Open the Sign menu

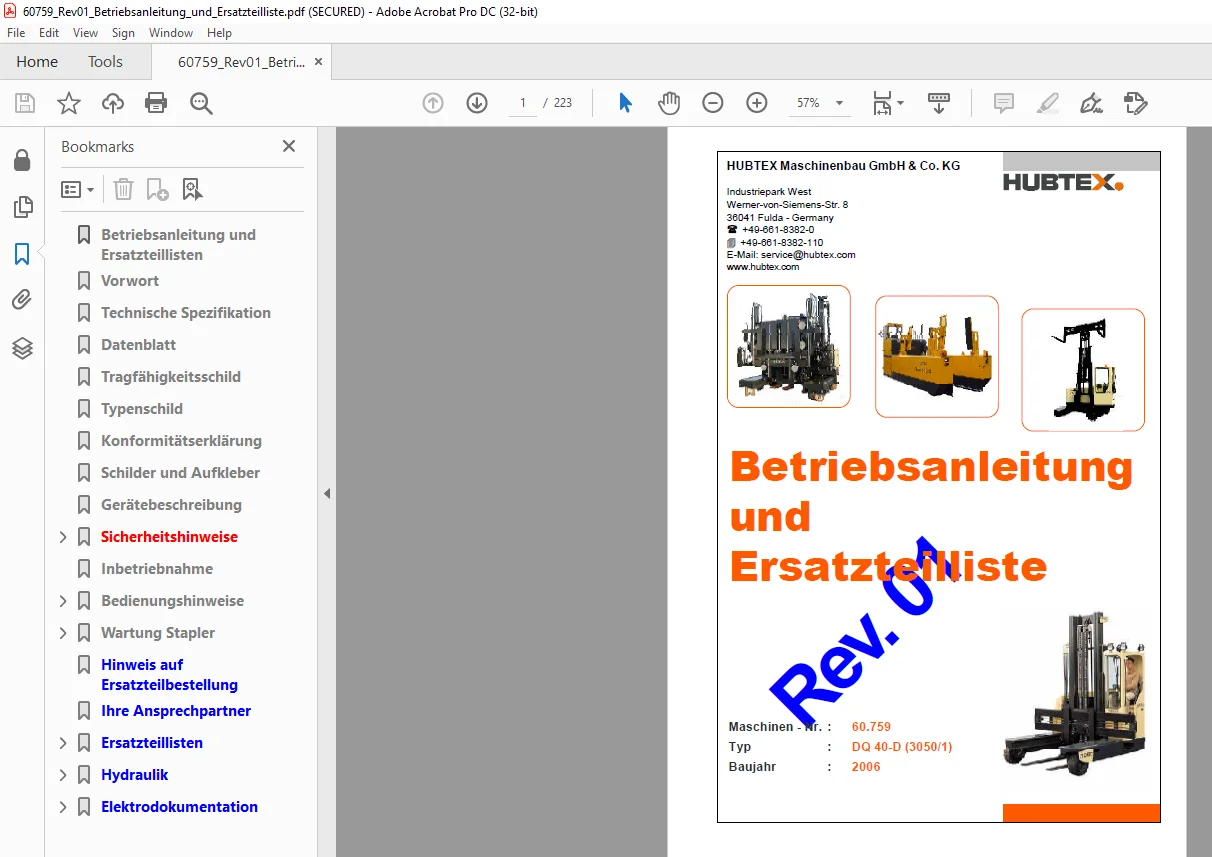tap(123, 33)
